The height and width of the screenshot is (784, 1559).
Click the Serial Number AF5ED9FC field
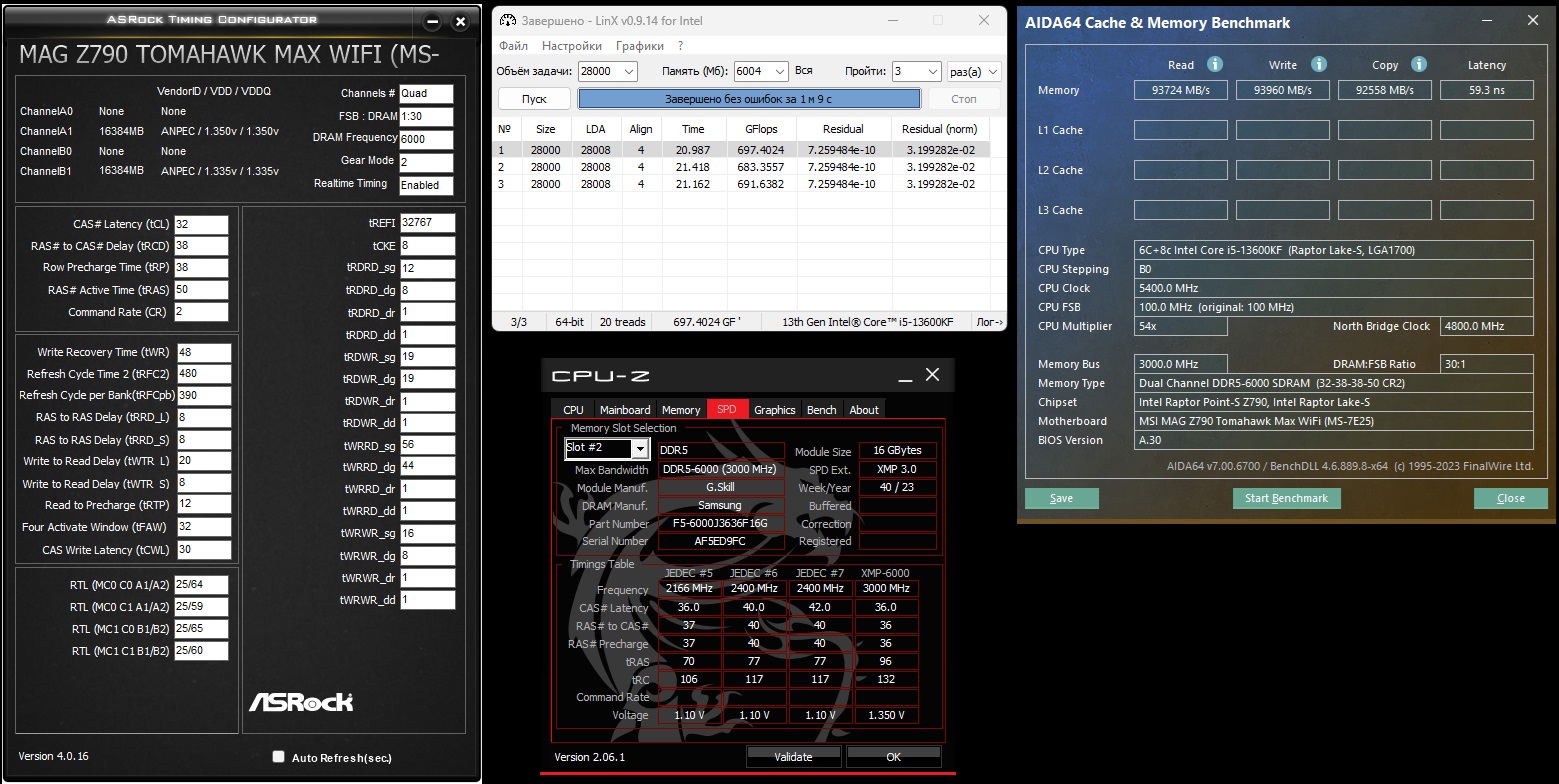pos(720,542)
